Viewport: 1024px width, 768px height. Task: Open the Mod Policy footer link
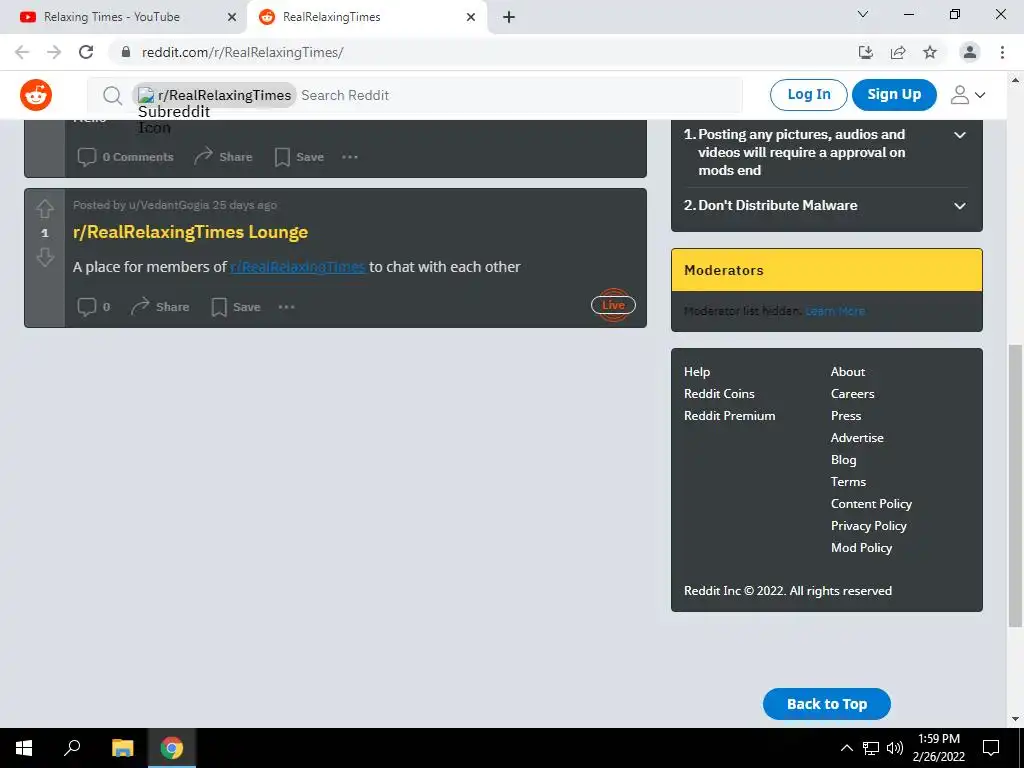(x=861, y=548)
